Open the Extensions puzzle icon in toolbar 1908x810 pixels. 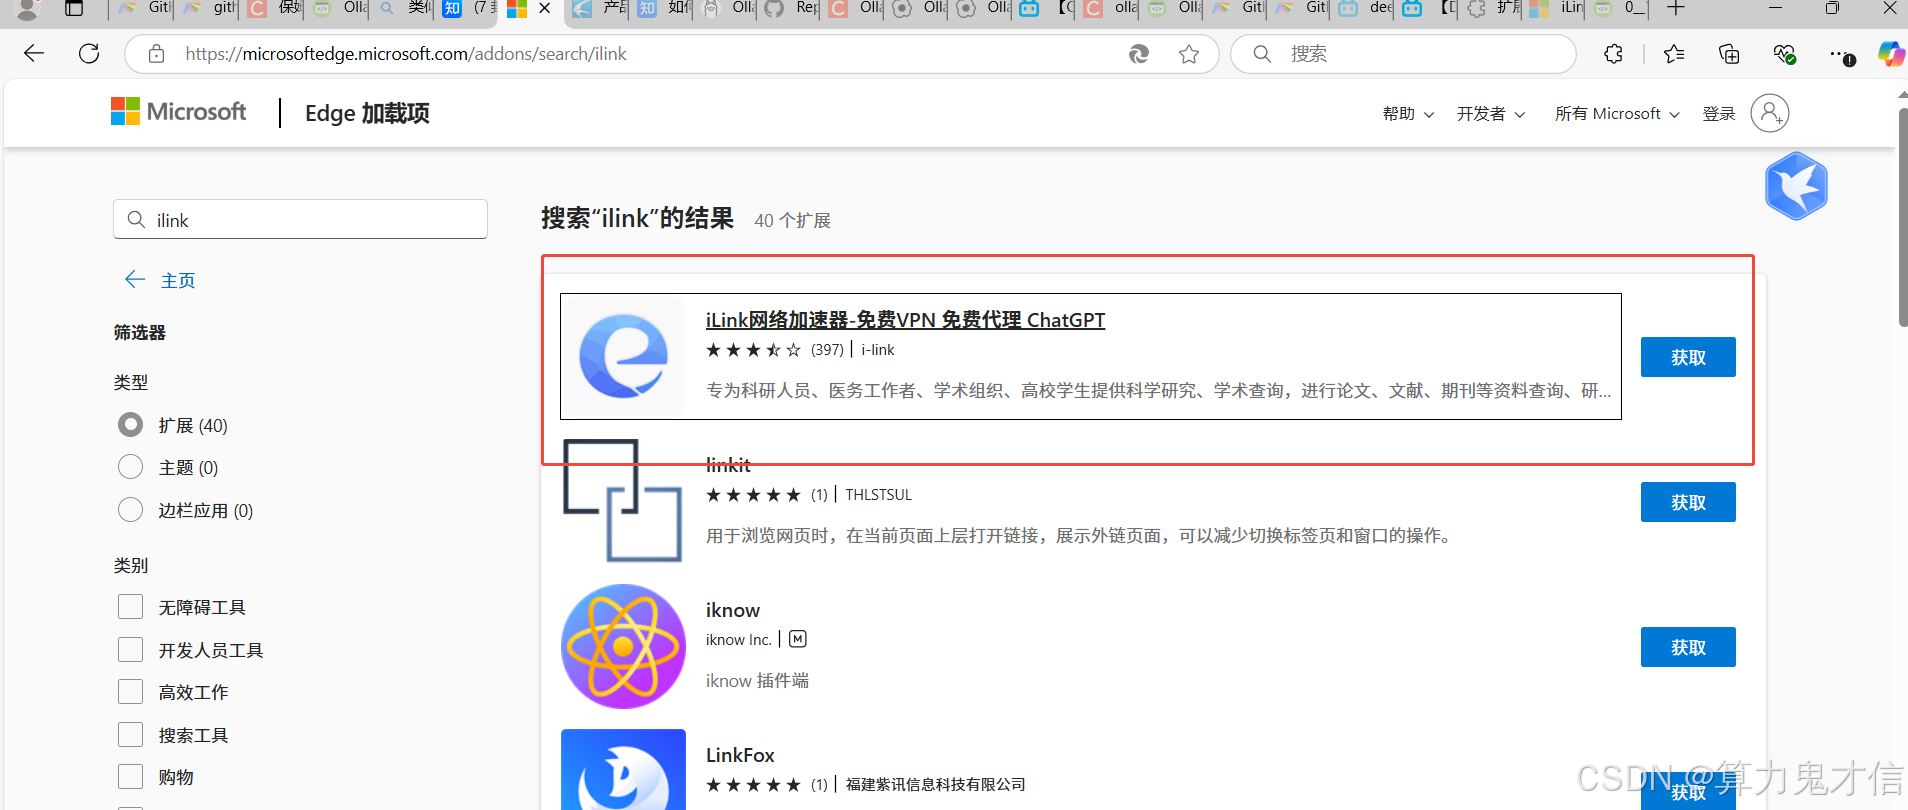(x=1613, y=54)
